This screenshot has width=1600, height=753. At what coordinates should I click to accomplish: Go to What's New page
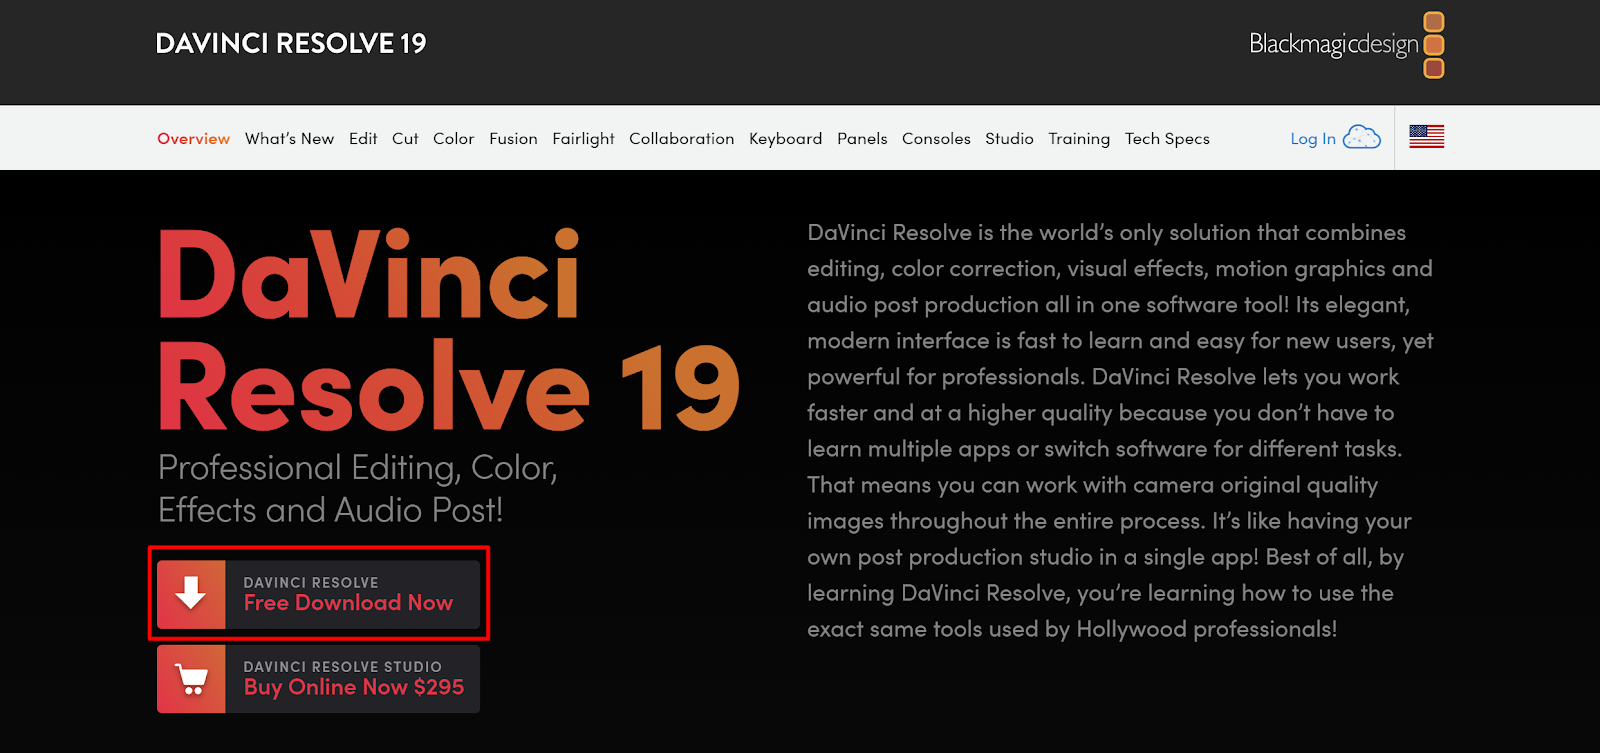pos(289,138)
